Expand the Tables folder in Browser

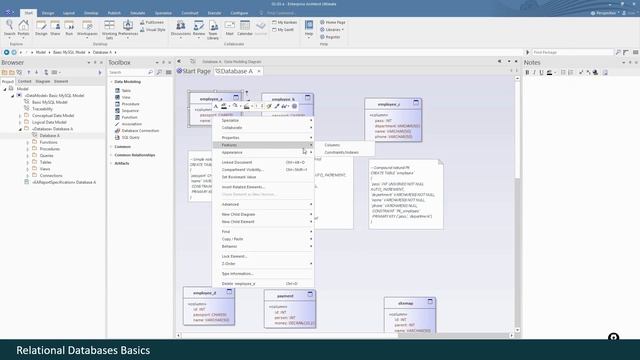pos(27,162)
